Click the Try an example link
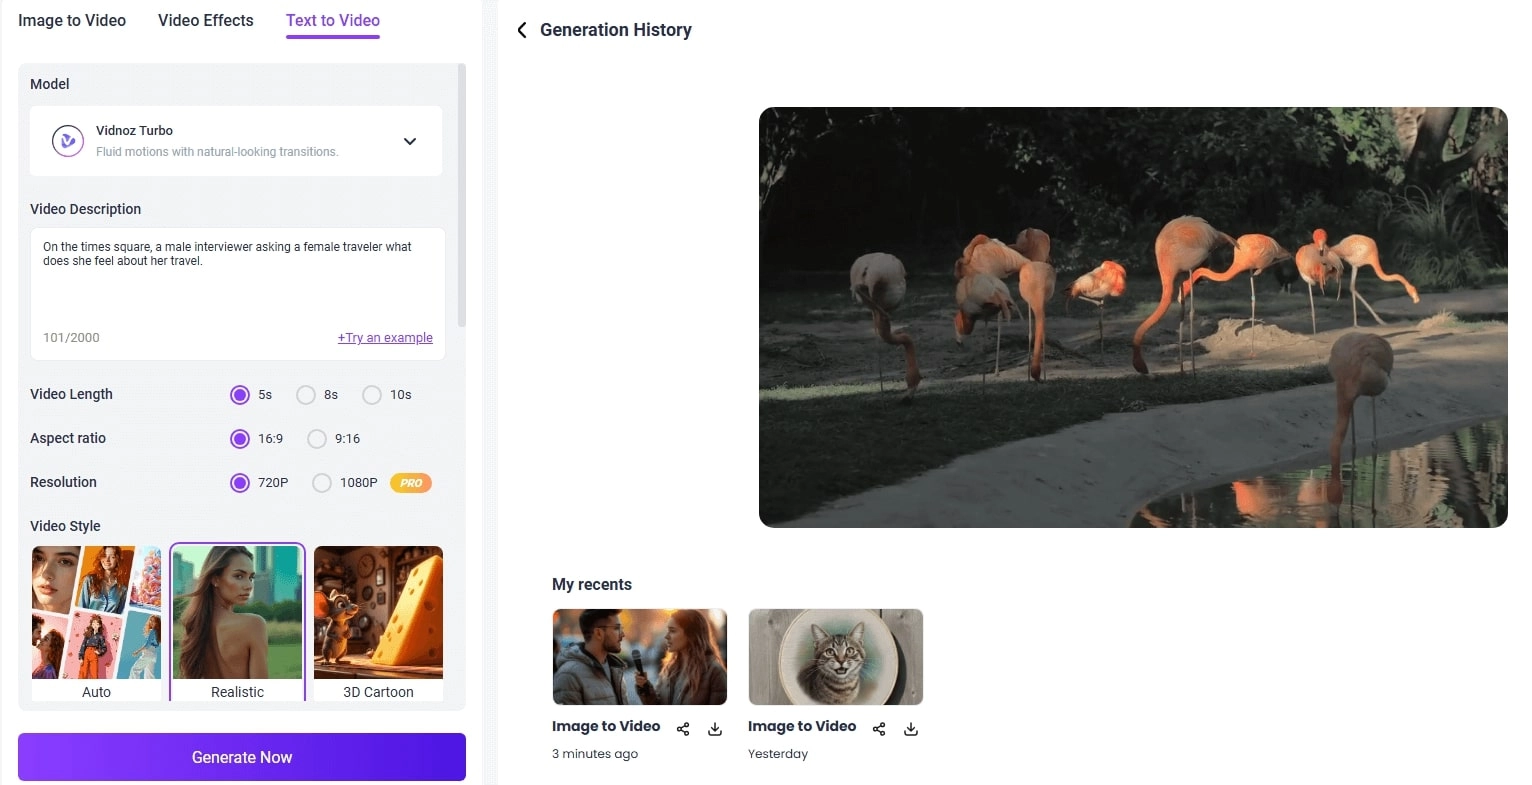This screenshot has width=1532, height=785. pos(385,338)
